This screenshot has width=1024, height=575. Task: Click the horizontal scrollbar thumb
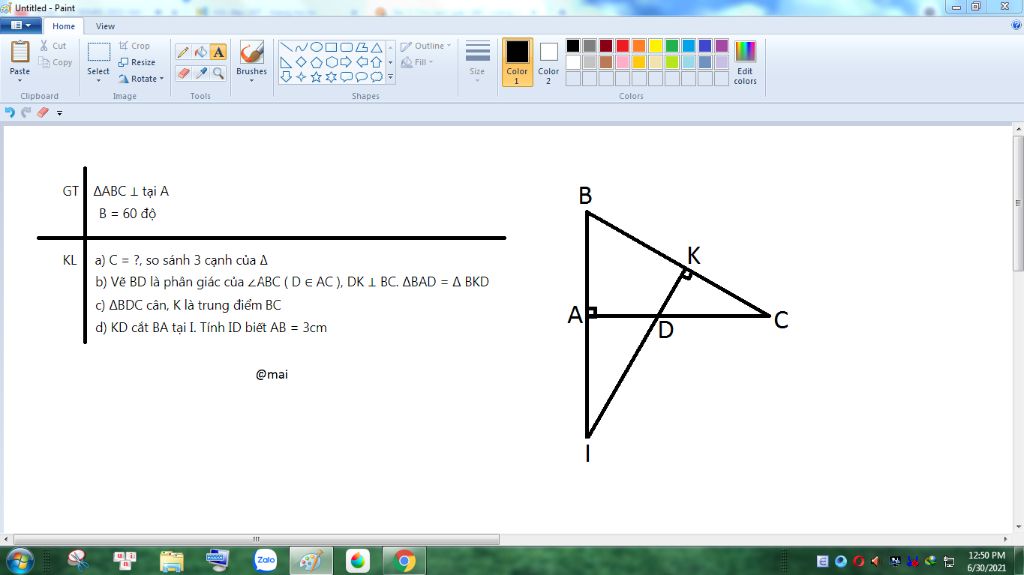pos(256,539)
